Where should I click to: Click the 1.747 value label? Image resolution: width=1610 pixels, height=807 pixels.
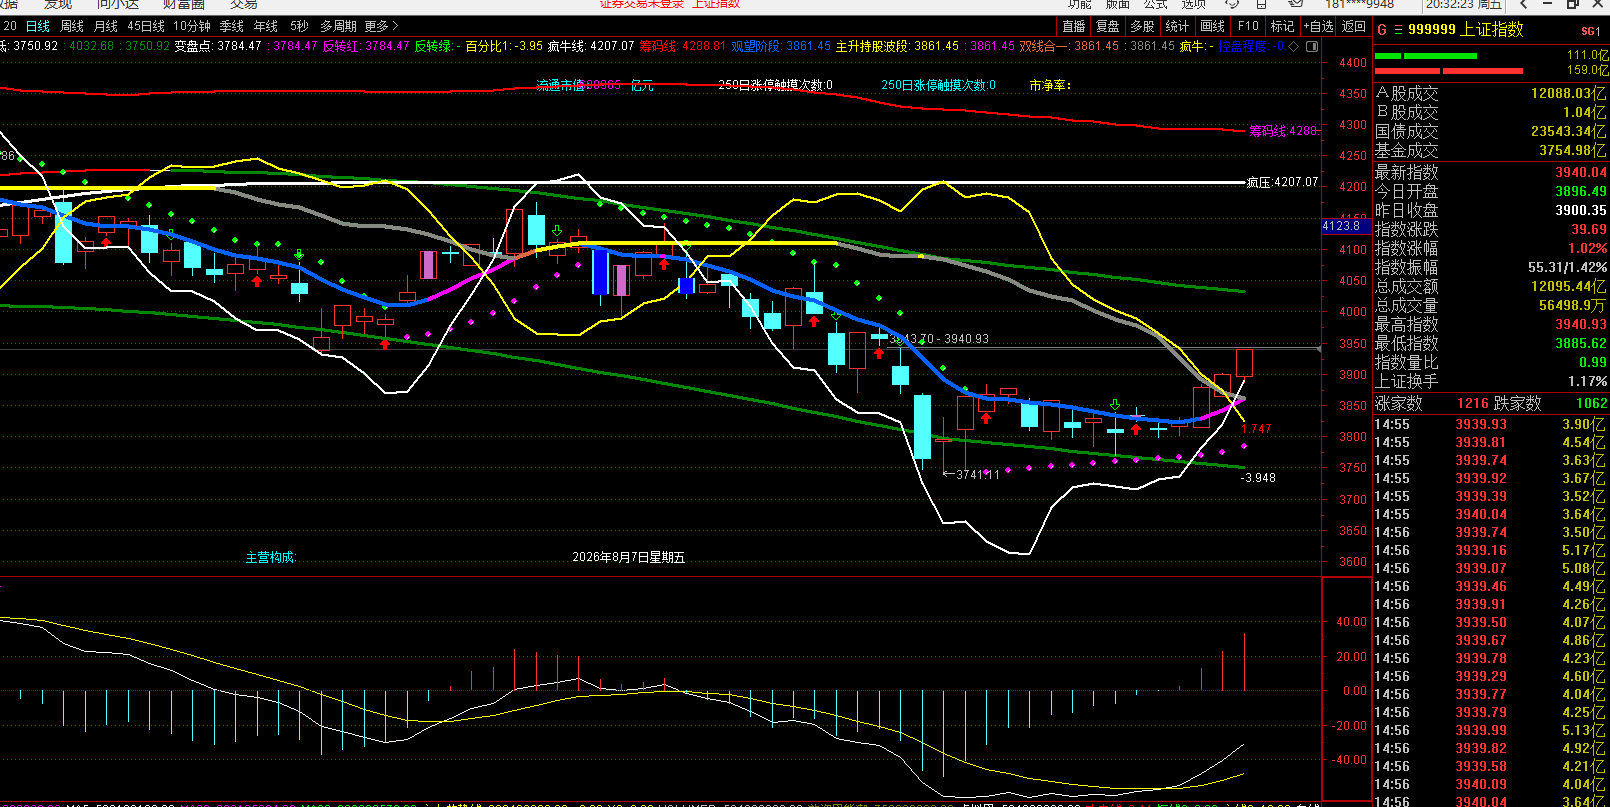click(x=1257, y=429)
